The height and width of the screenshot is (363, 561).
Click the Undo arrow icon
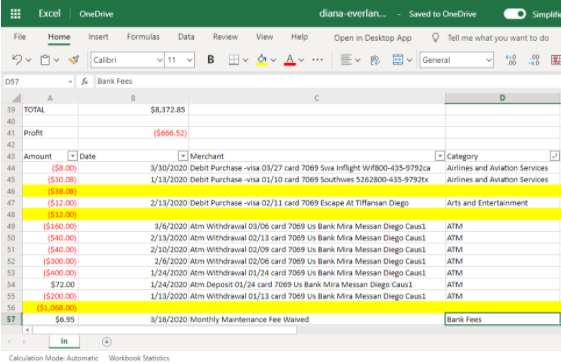[17, 59]
